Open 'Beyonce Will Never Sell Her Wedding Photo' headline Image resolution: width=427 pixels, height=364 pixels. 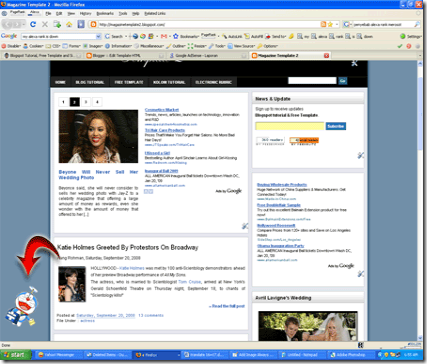pyautogui.click(x=98, y=175)
